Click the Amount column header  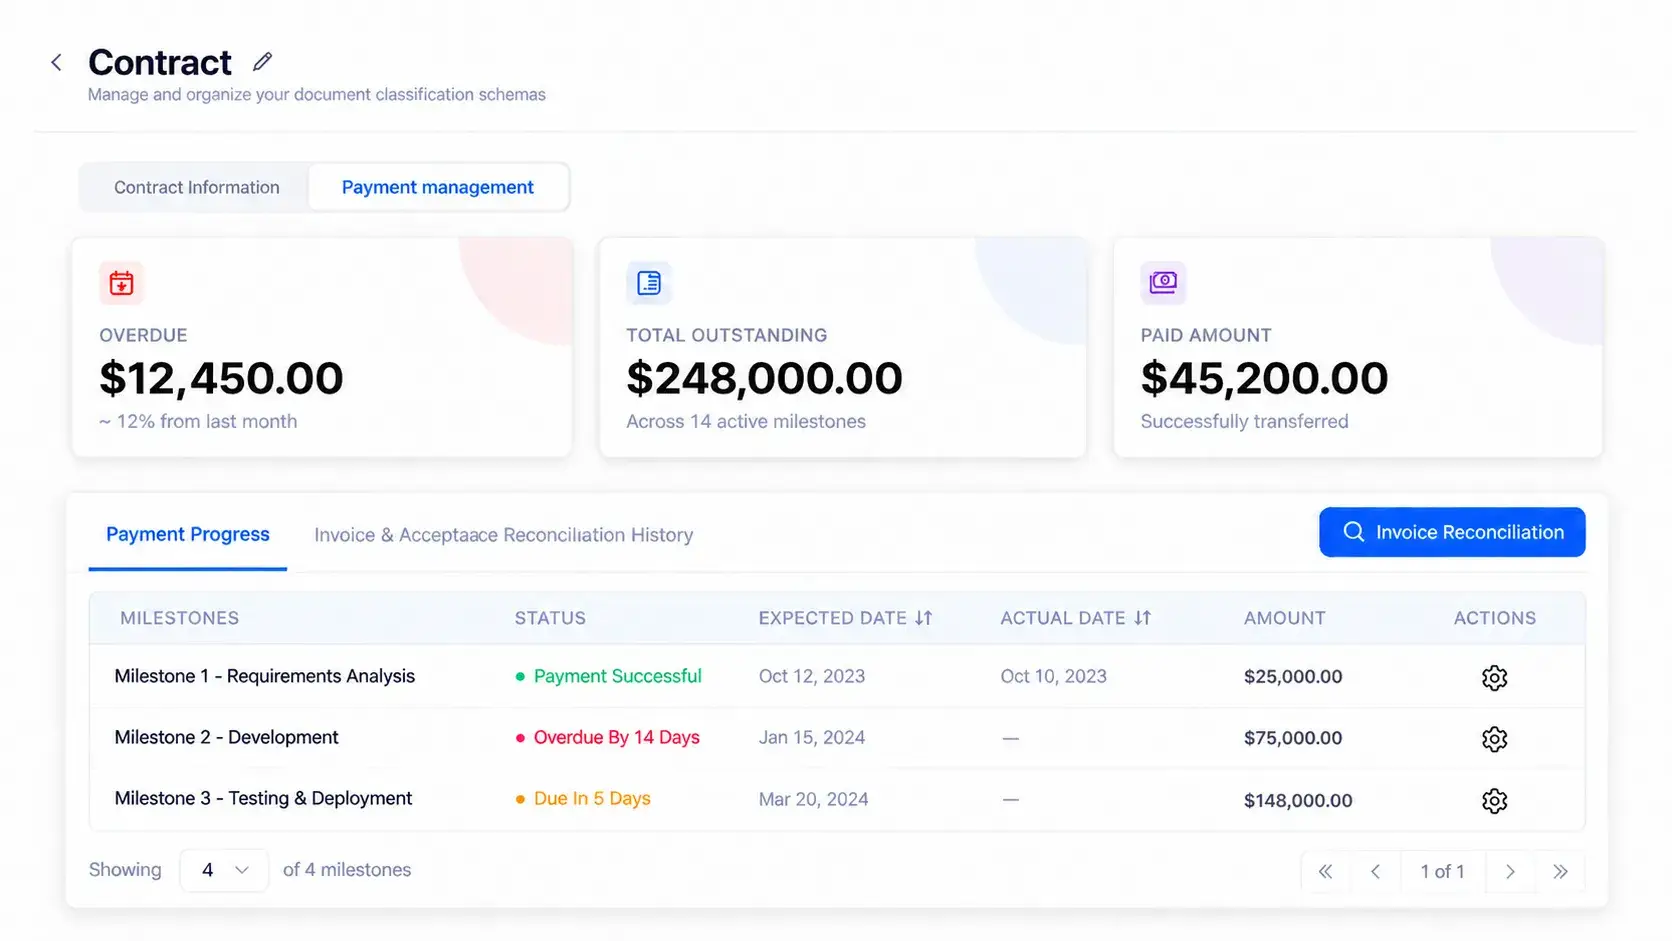point(1285,618)
